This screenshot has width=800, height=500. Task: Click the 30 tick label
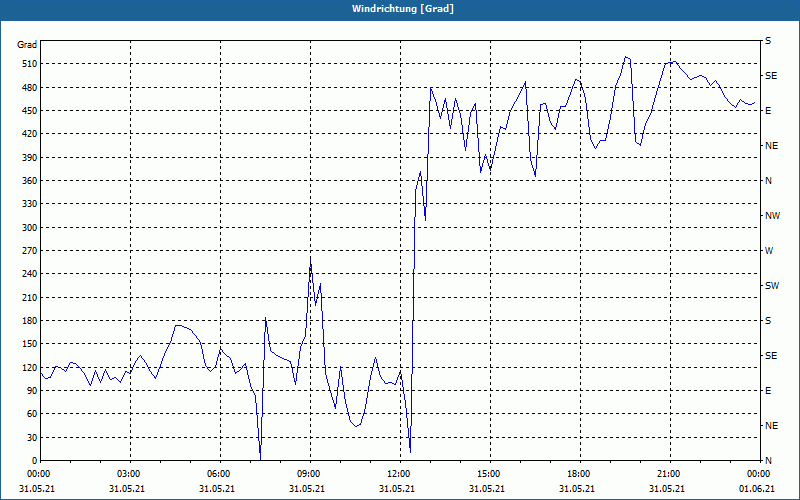[x=32, y=437]
